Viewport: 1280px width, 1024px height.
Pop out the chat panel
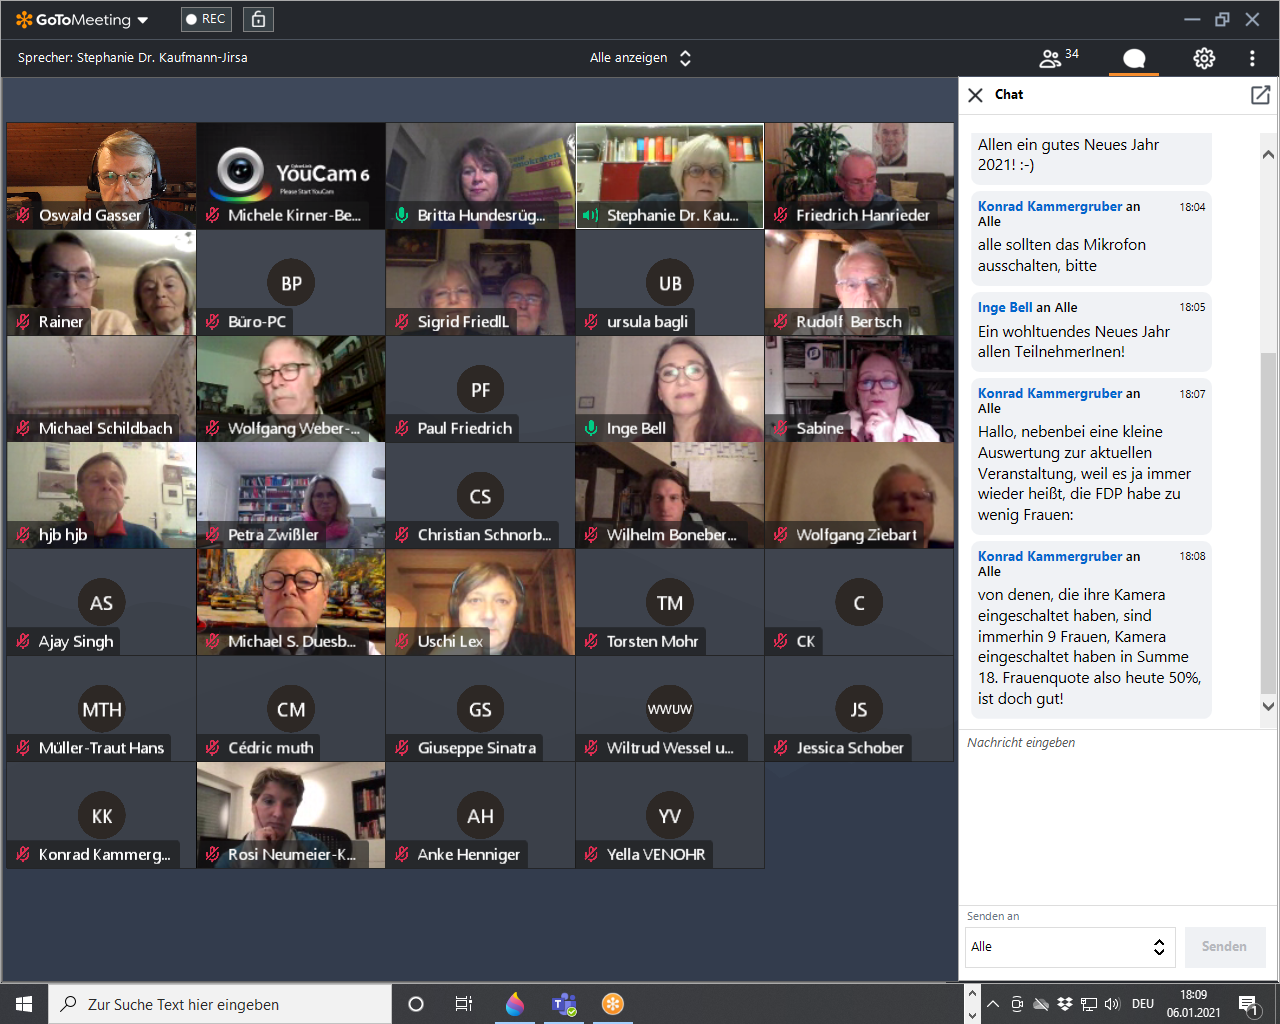click(x=1260, y=95)
